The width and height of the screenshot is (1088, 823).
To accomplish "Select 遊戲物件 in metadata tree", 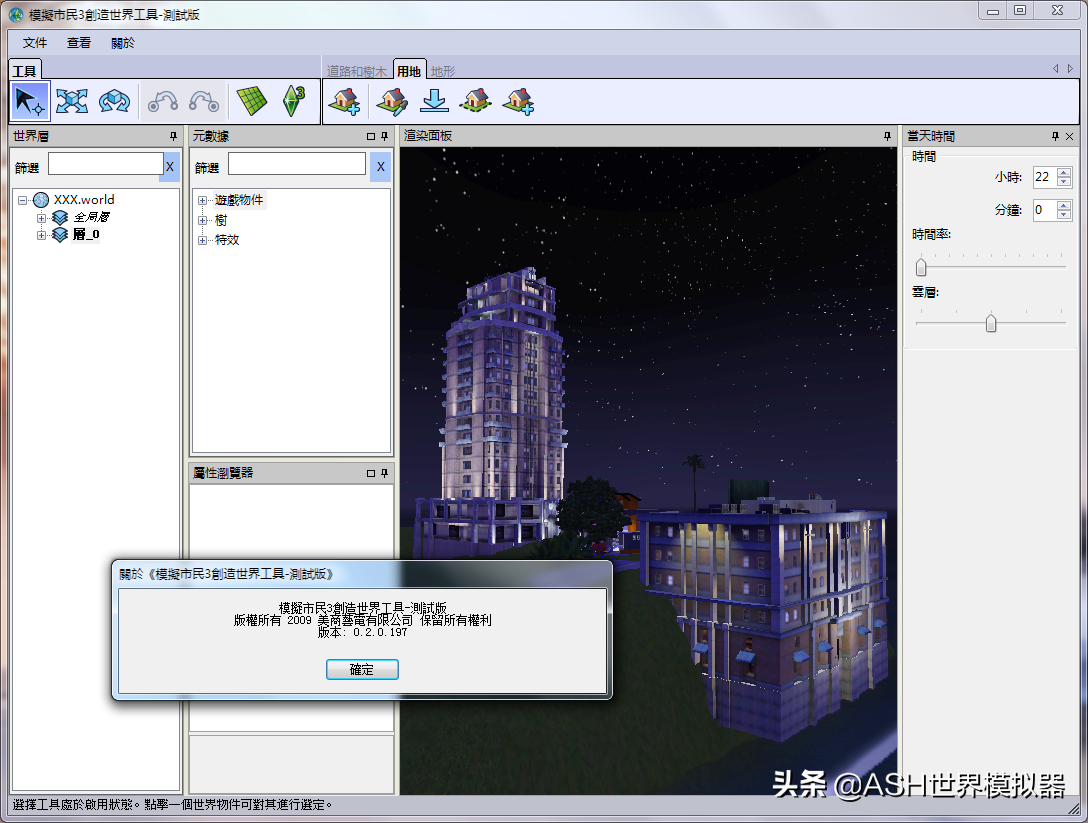I will click(239, 200).
